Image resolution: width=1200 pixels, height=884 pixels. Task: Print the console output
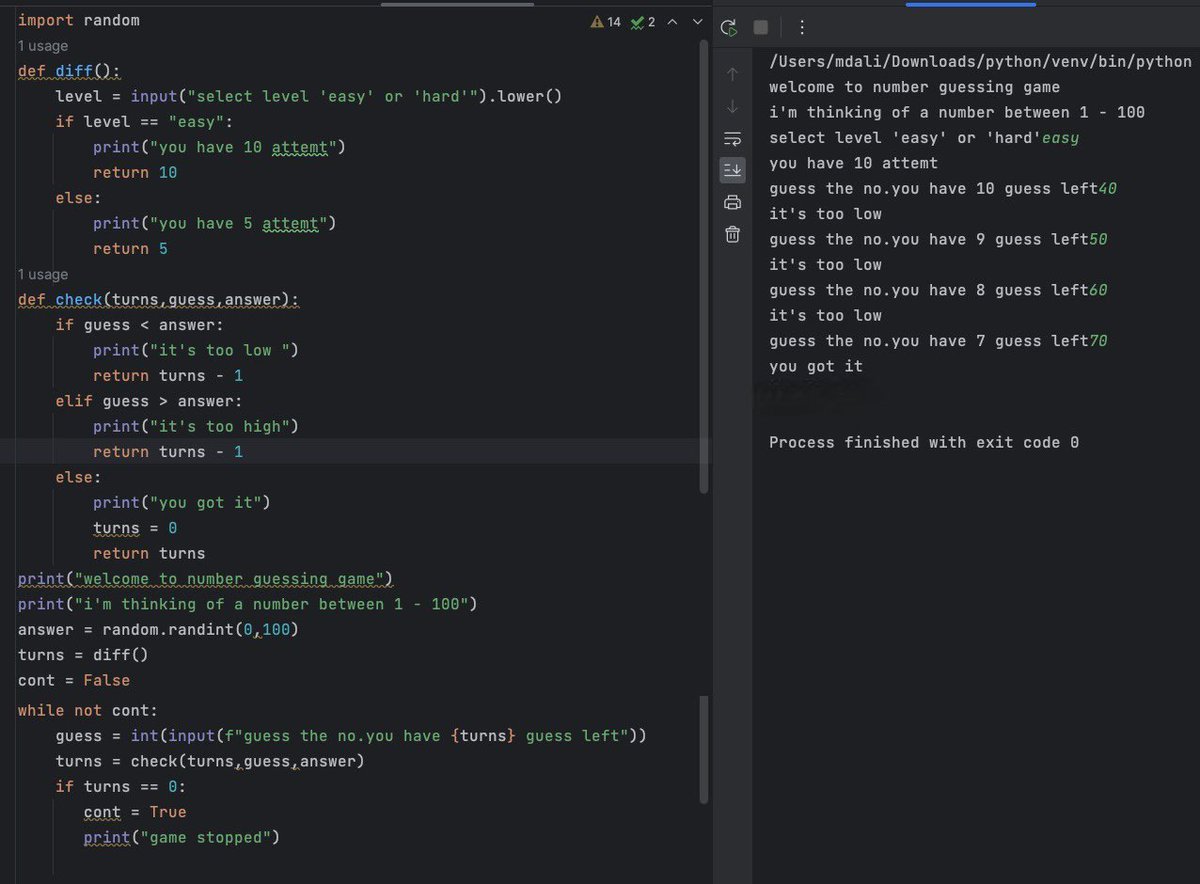(x=733, y=201)
